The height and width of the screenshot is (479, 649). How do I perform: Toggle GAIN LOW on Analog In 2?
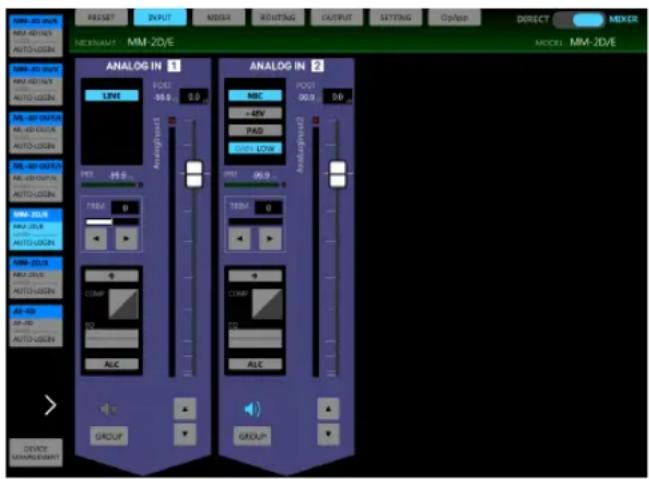click(x=255, y=148)
